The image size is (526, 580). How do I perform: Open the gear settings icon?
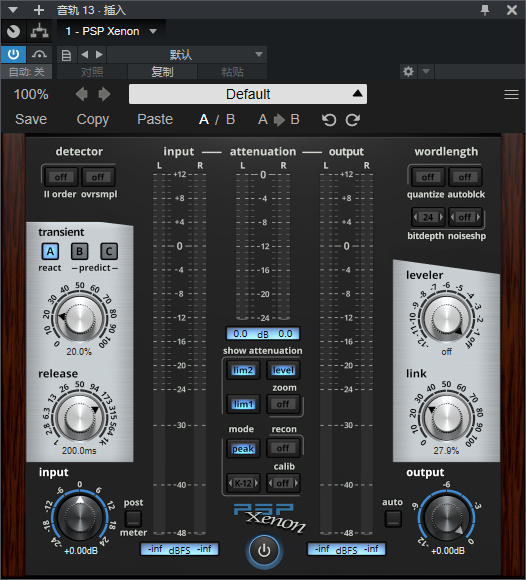[x=408, y=71]
